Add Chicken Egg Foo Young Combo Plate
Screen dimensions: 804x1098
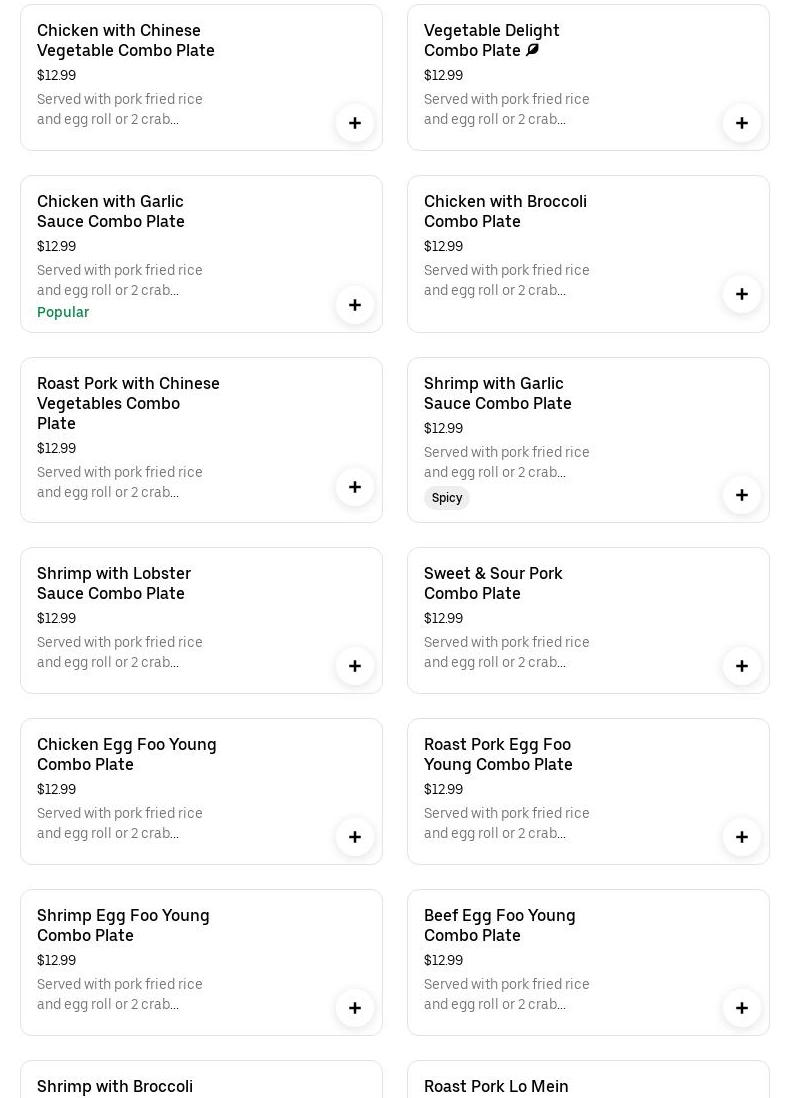[x=355, y=837]
